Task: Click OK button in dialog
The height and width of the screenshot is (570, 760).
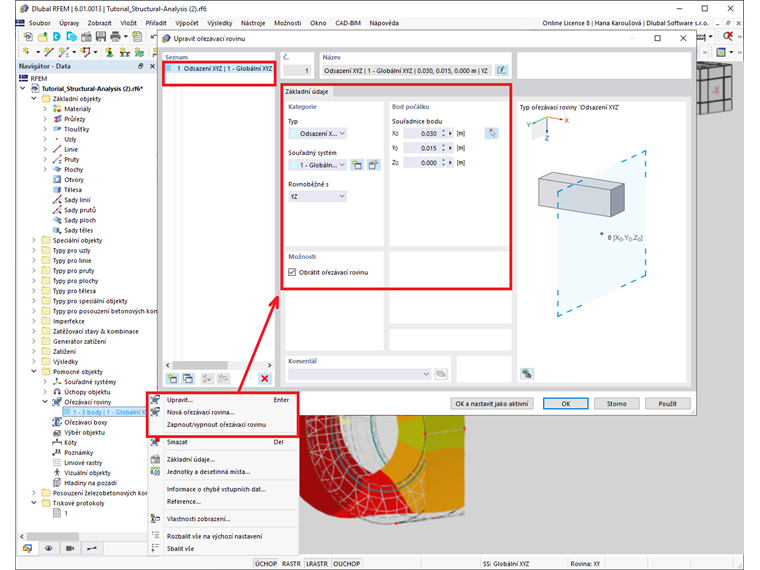Action: click(x=566, y=403)
